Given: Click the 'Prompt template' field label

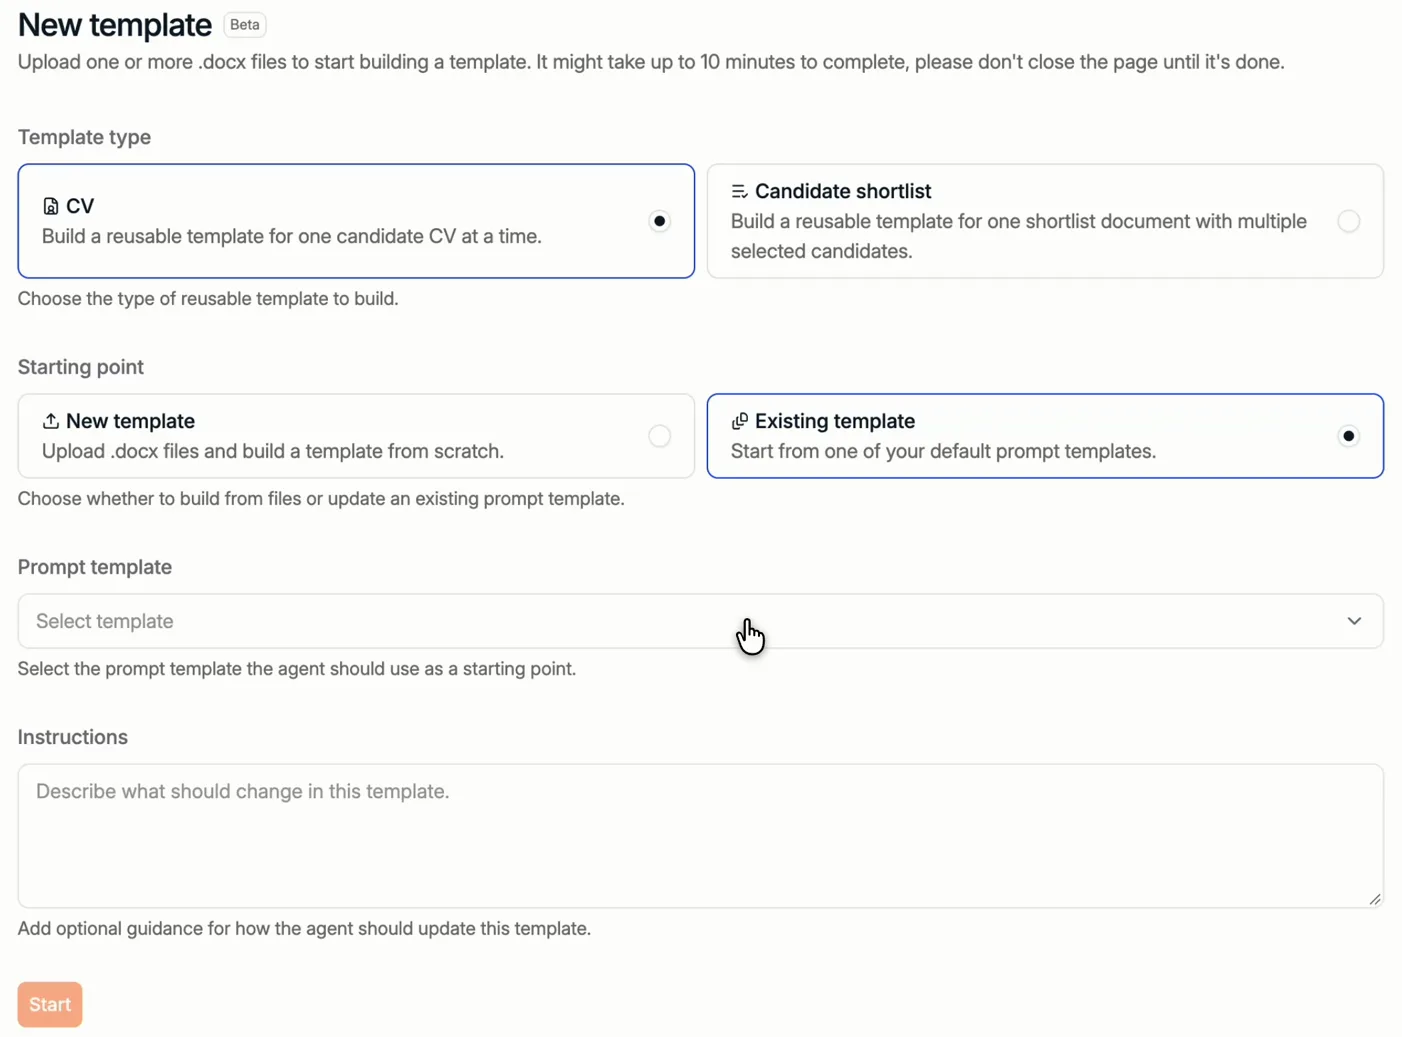Looking at the screenshot, I should click(x=95, y=567).
